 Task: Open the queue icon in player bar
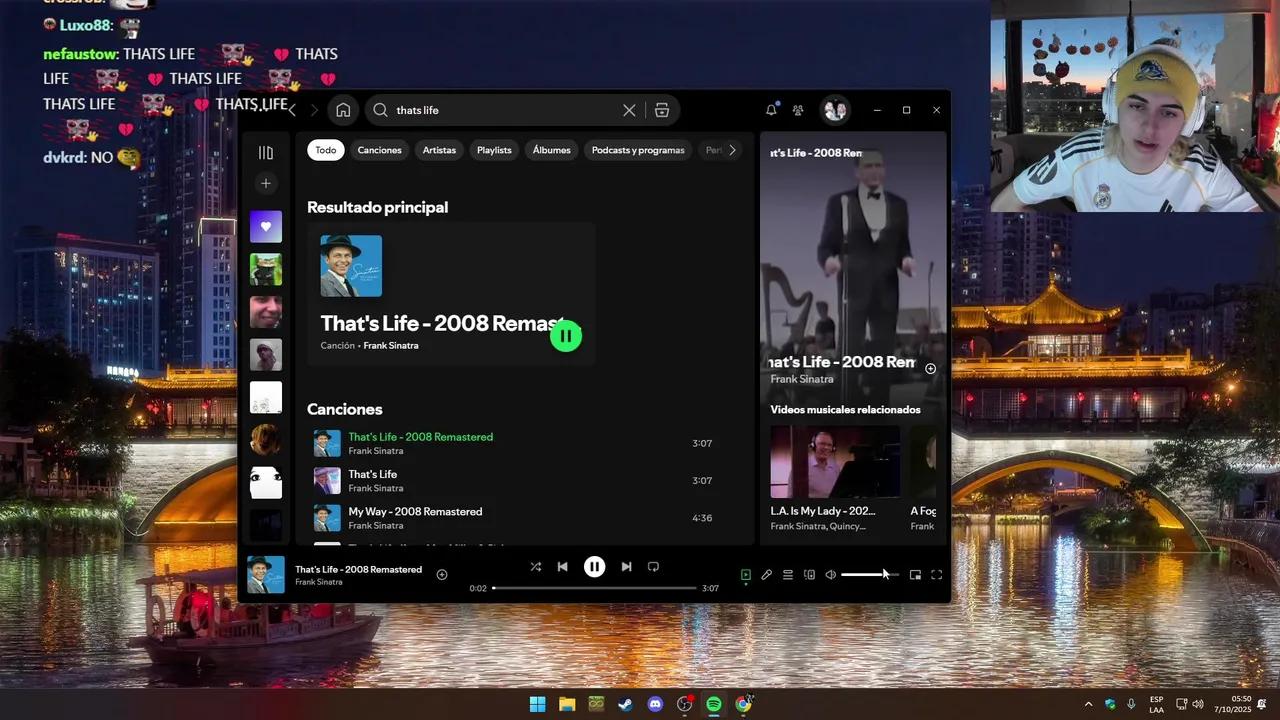click(x=788, y=575)
